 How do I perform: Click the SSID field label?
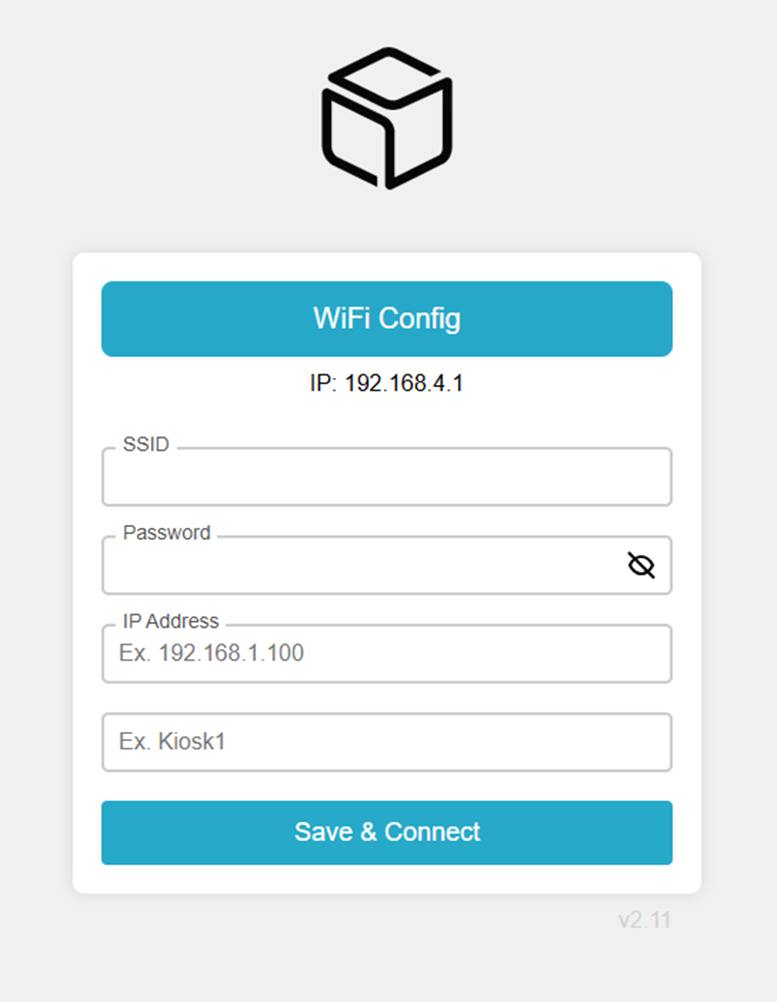coord(146,445)
